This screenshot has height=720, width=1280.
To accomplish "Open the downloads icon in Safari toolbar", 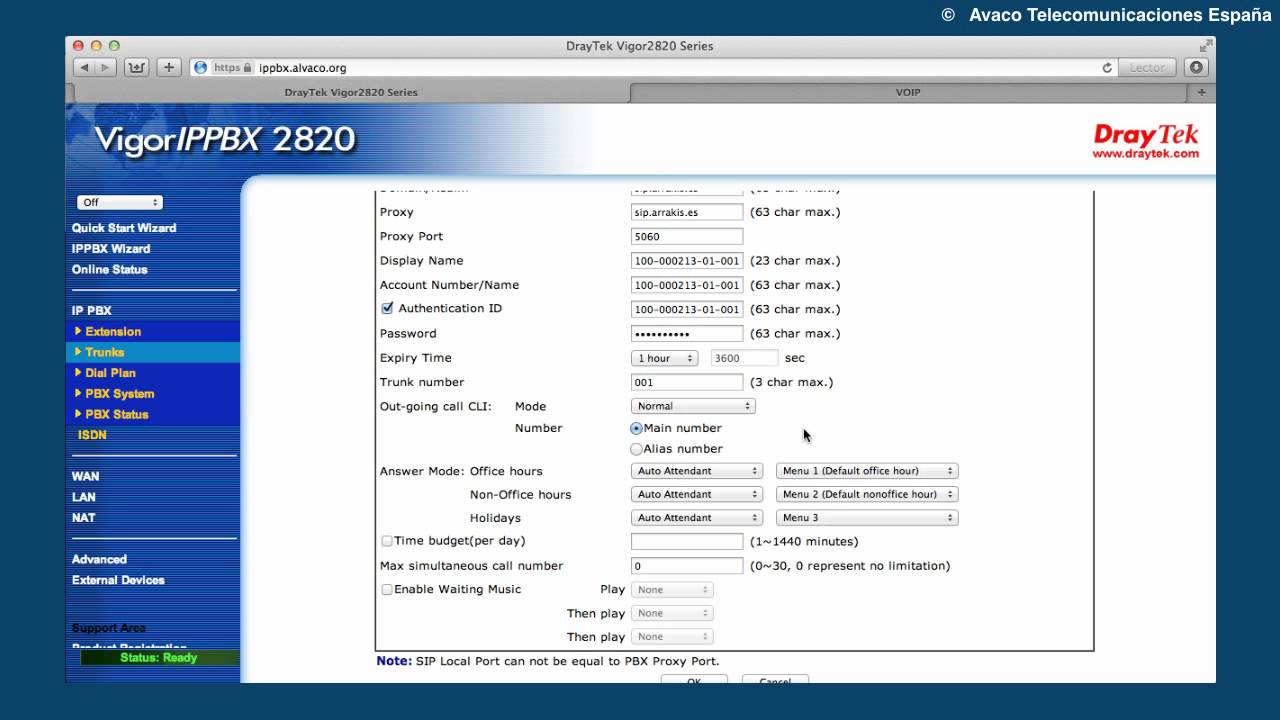I will (x=1196, y=67).
